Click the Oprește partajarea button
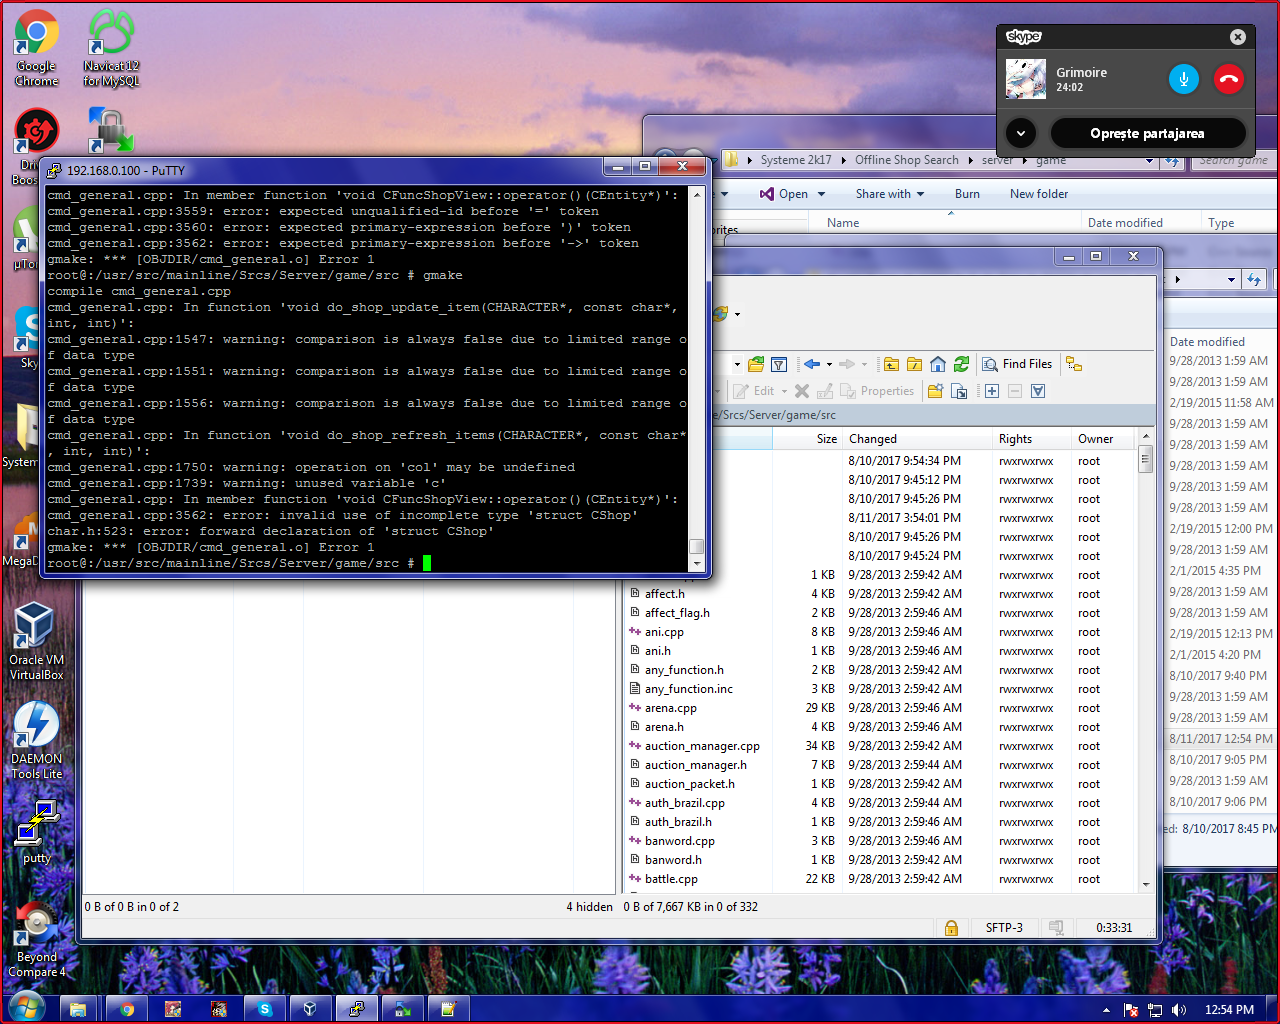The image size is (1280, 1024). 1147,133
